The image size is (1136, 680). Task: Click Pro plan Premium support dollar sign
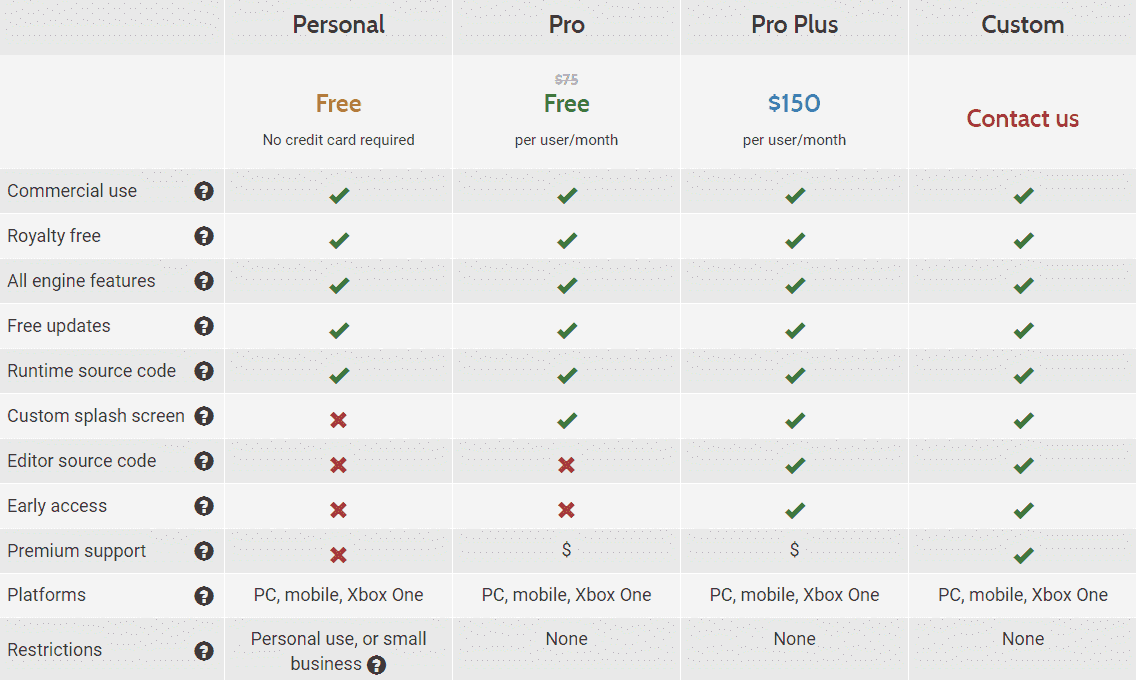coord(567,550)
